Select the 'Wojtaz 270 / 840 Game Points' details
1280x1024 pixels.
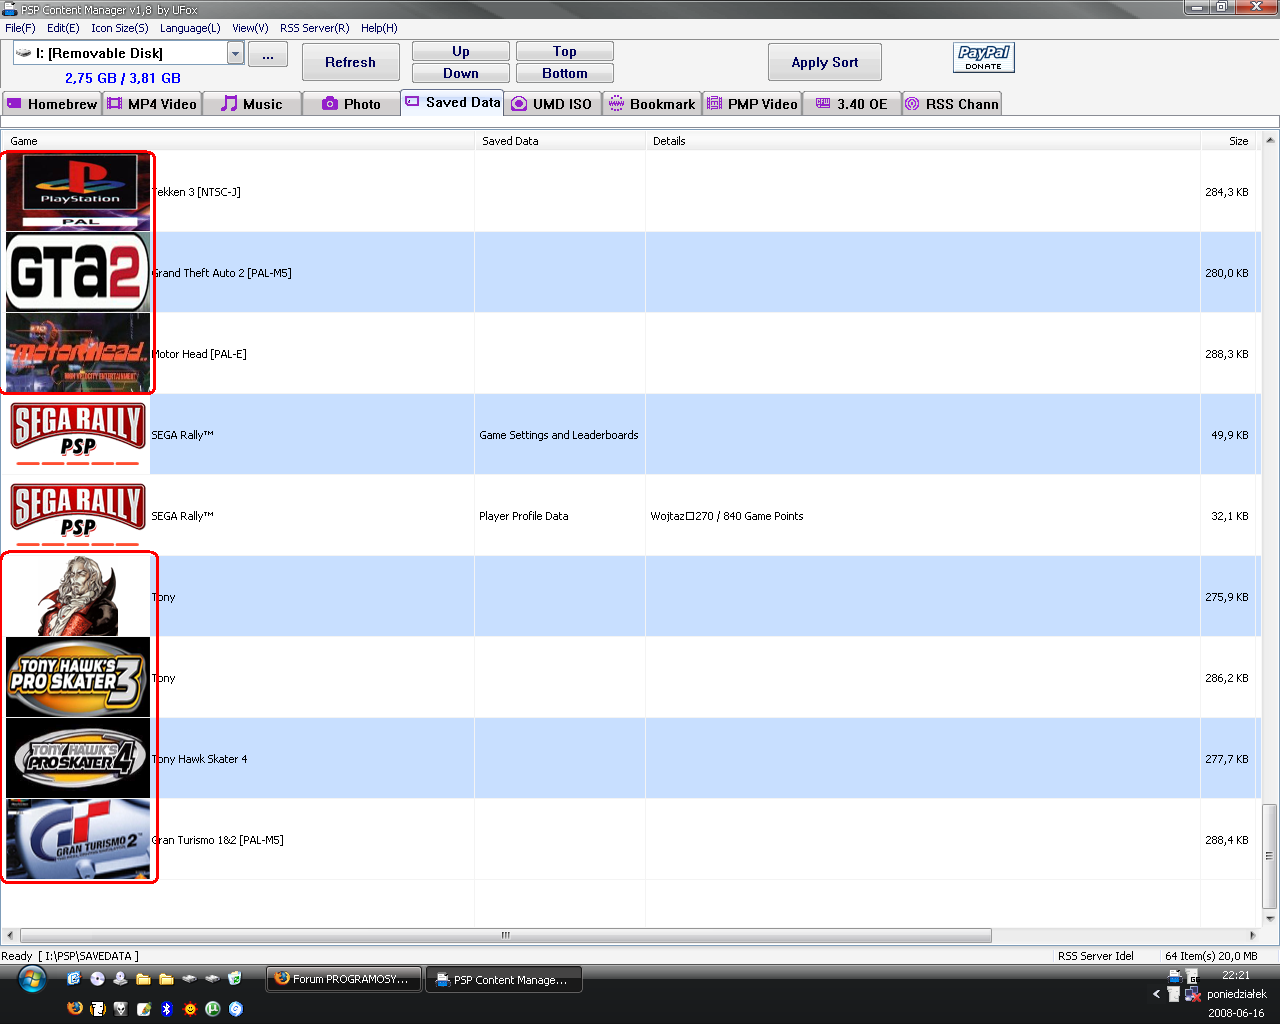(x=727, y=516)
